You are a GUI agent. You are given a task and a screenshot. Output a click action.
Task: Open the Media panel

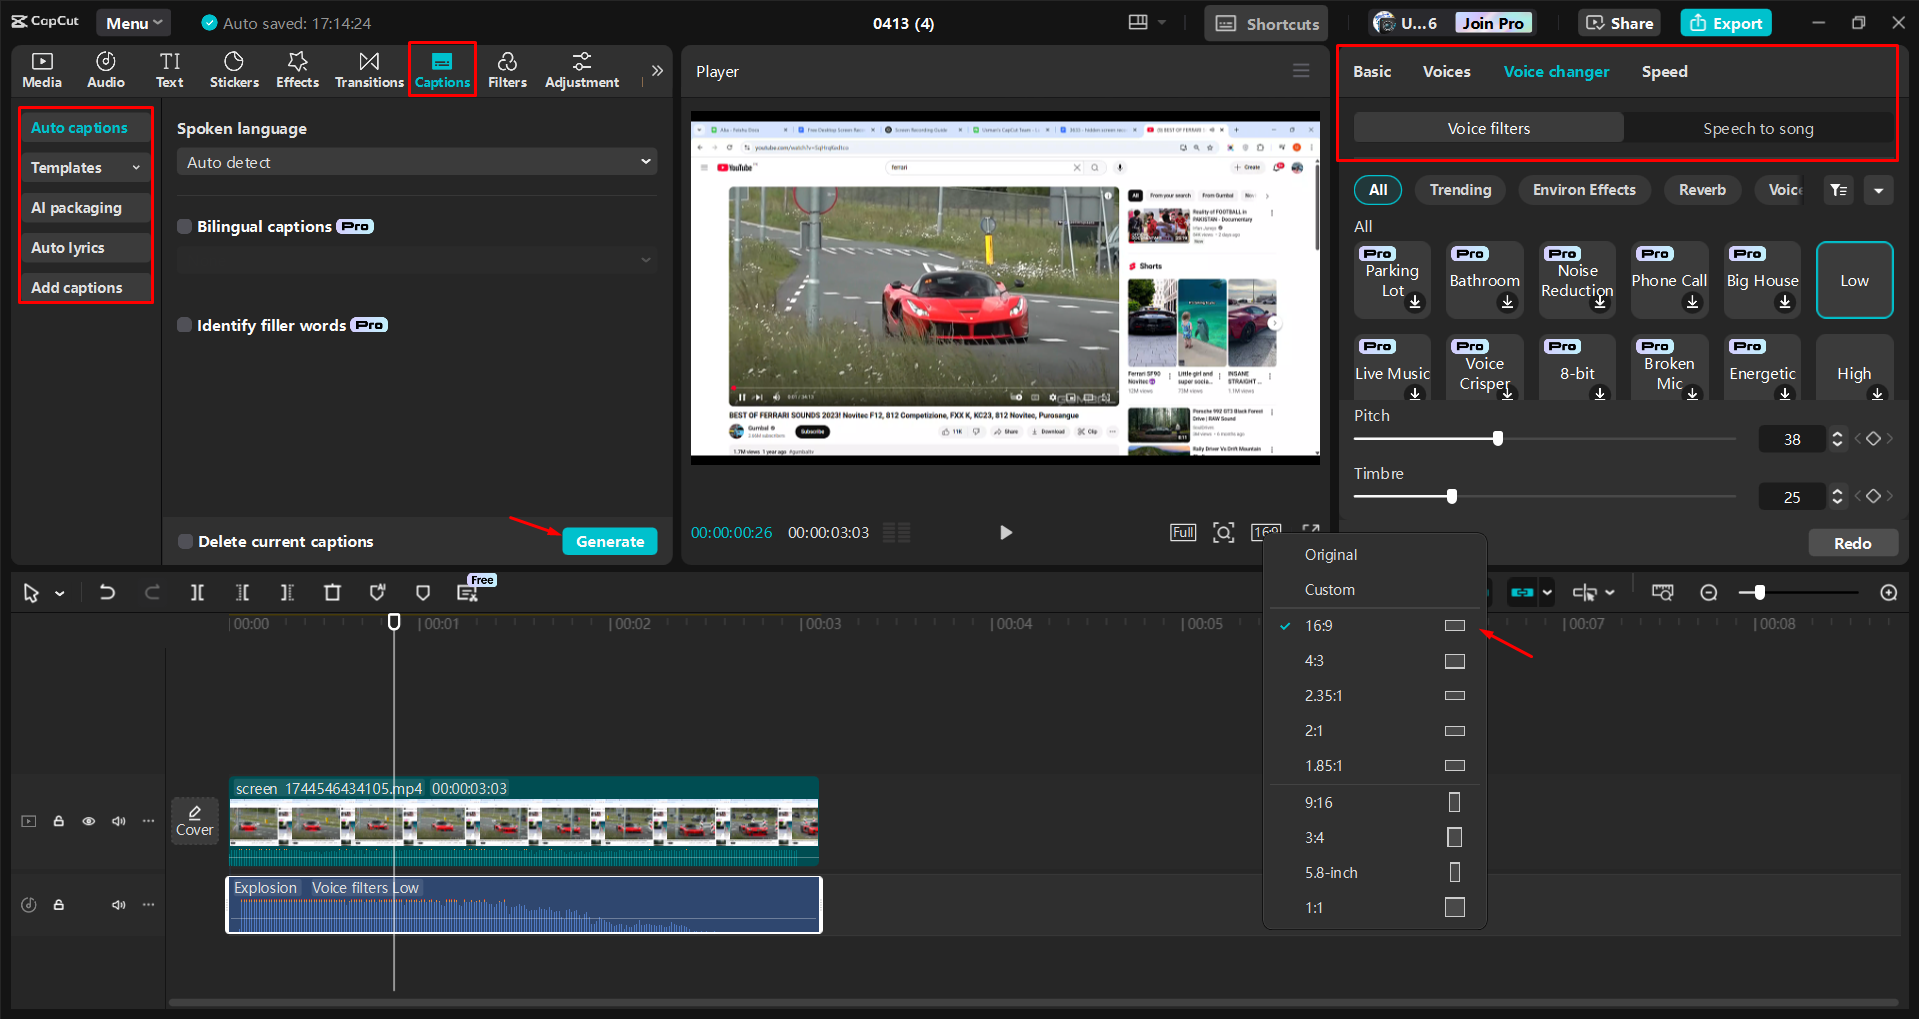point(41,69)
